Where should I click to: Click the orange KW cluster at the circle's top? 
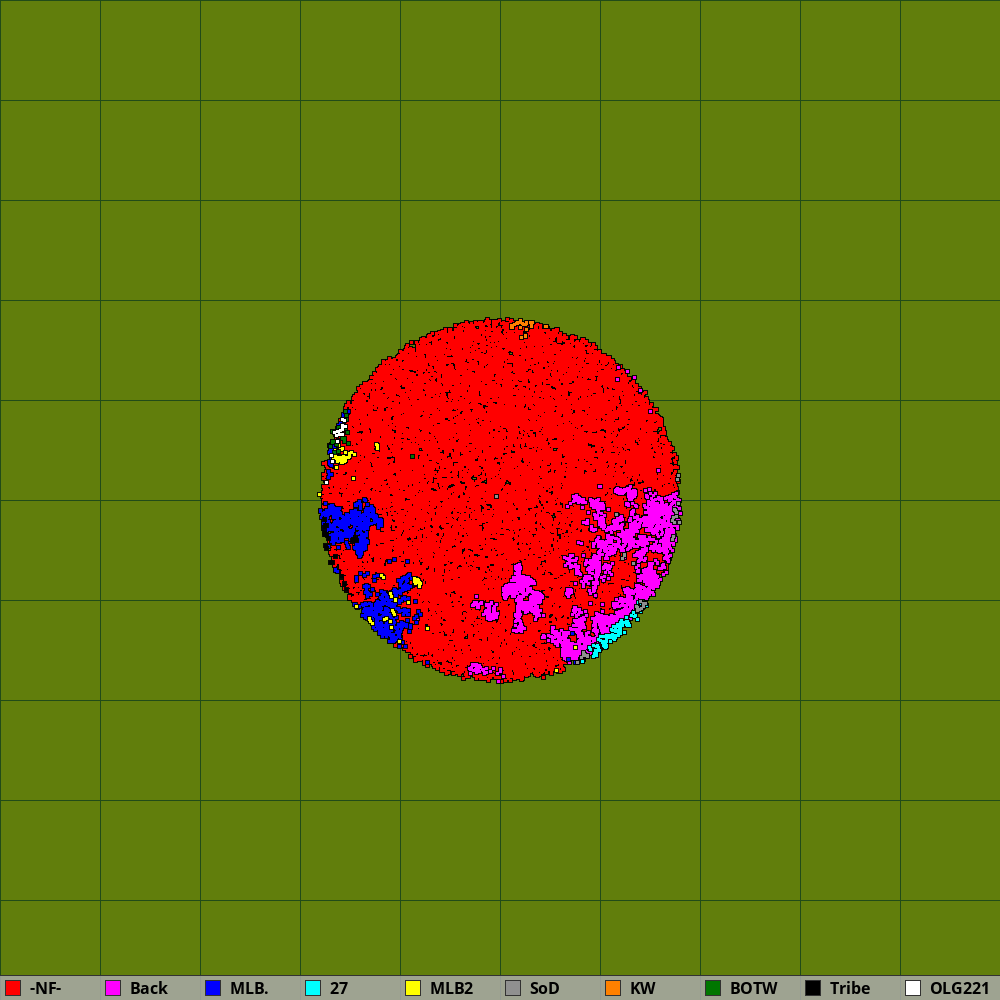click(x=518, y=324)
